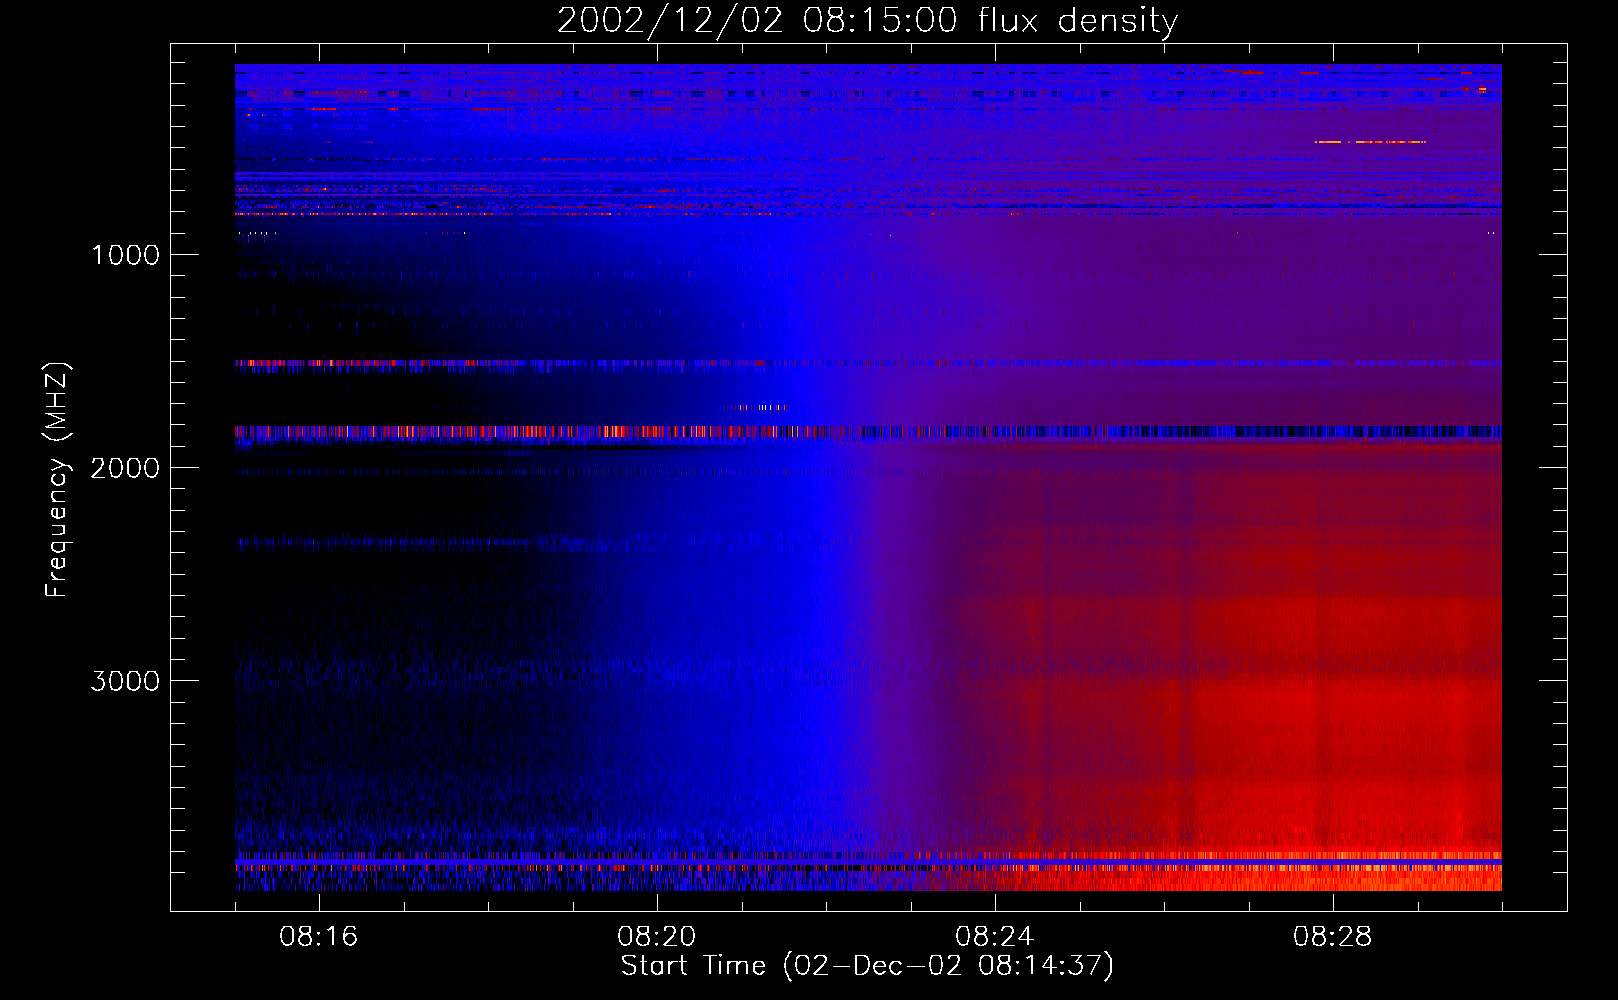This screenshot has width=1618, height=1000.
Task: Click the 'Start Time (02-Dec-02 08:14:37)' label
Action: 867,966
